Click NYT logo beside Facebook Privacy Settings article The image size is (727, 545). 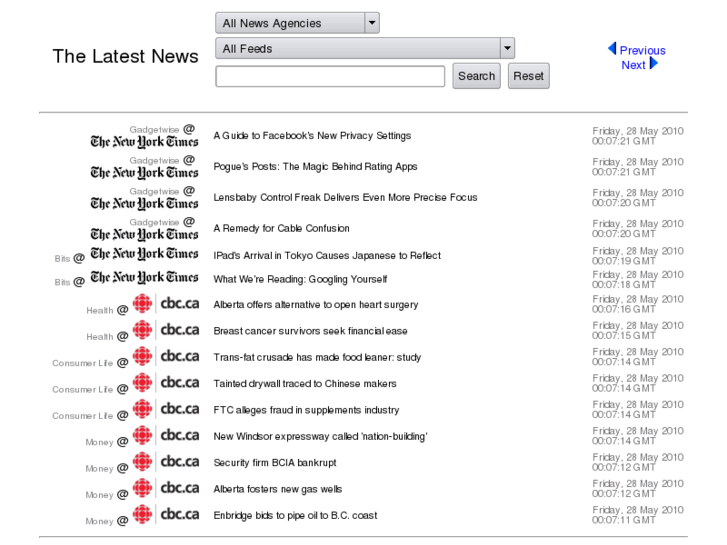pos(144,141)
